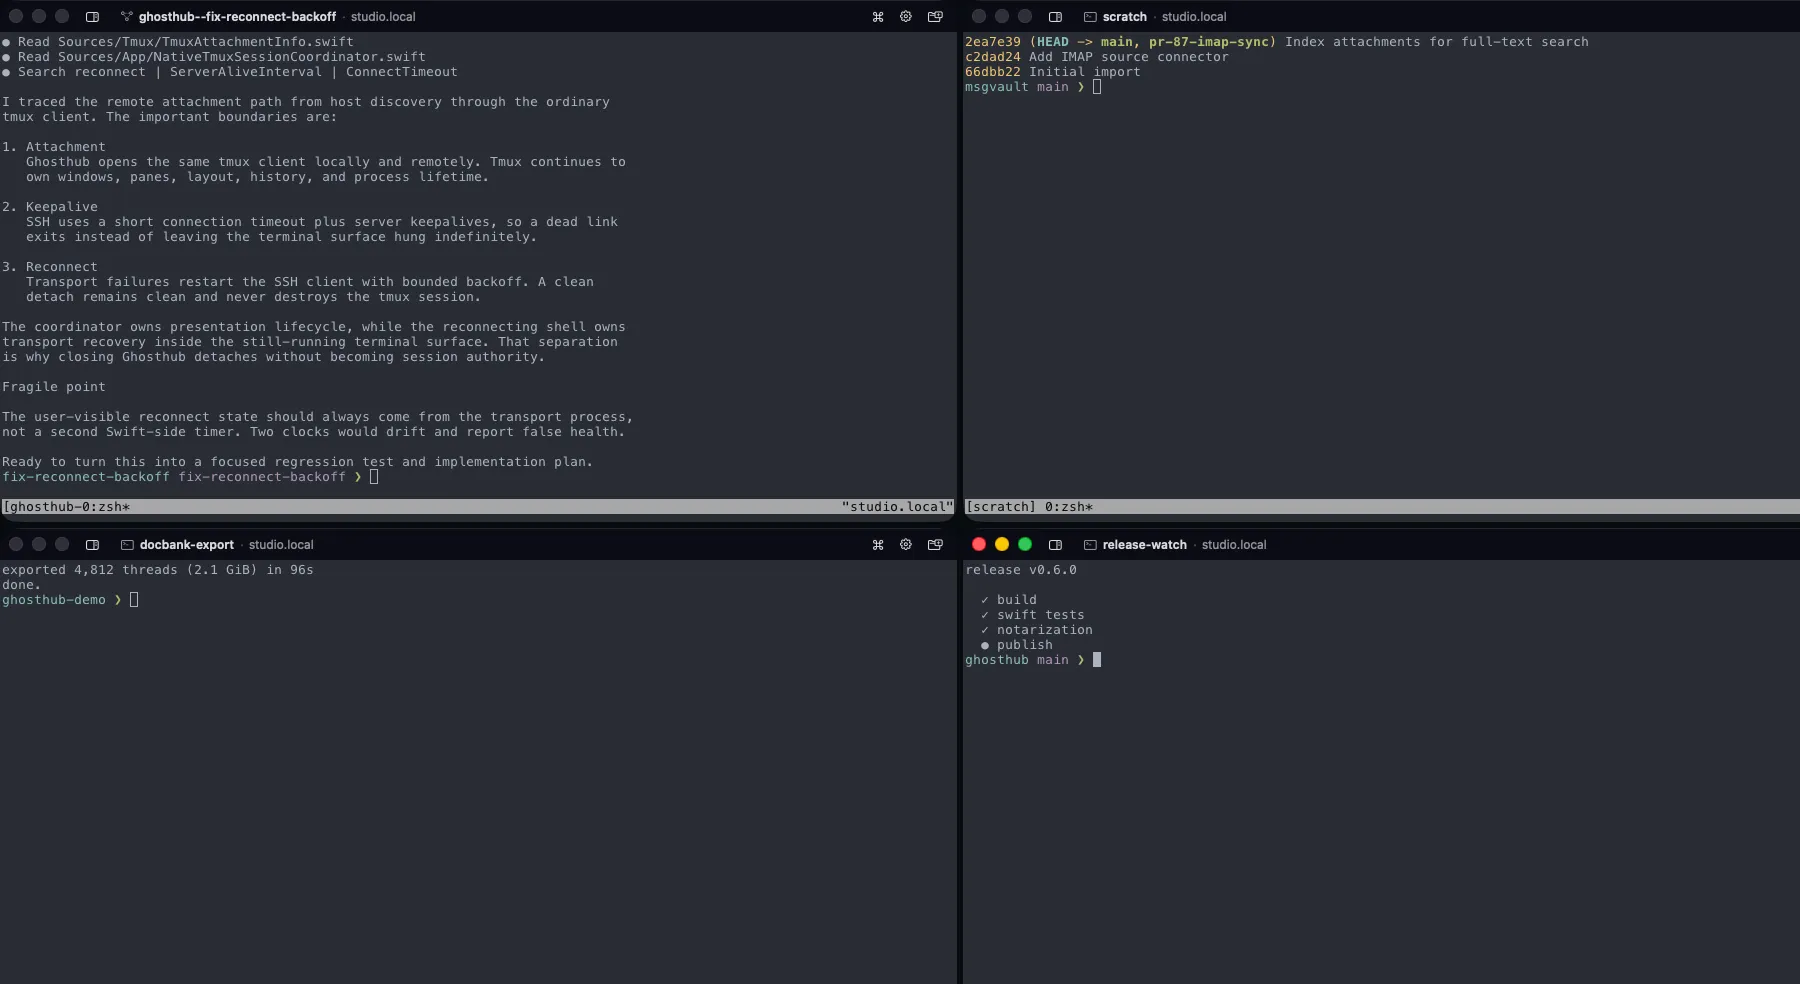Click the [scratch] 0:zsh* tmux status entry
The width and height of the screenshot is (1800, 984).
tap(1029, 507)
